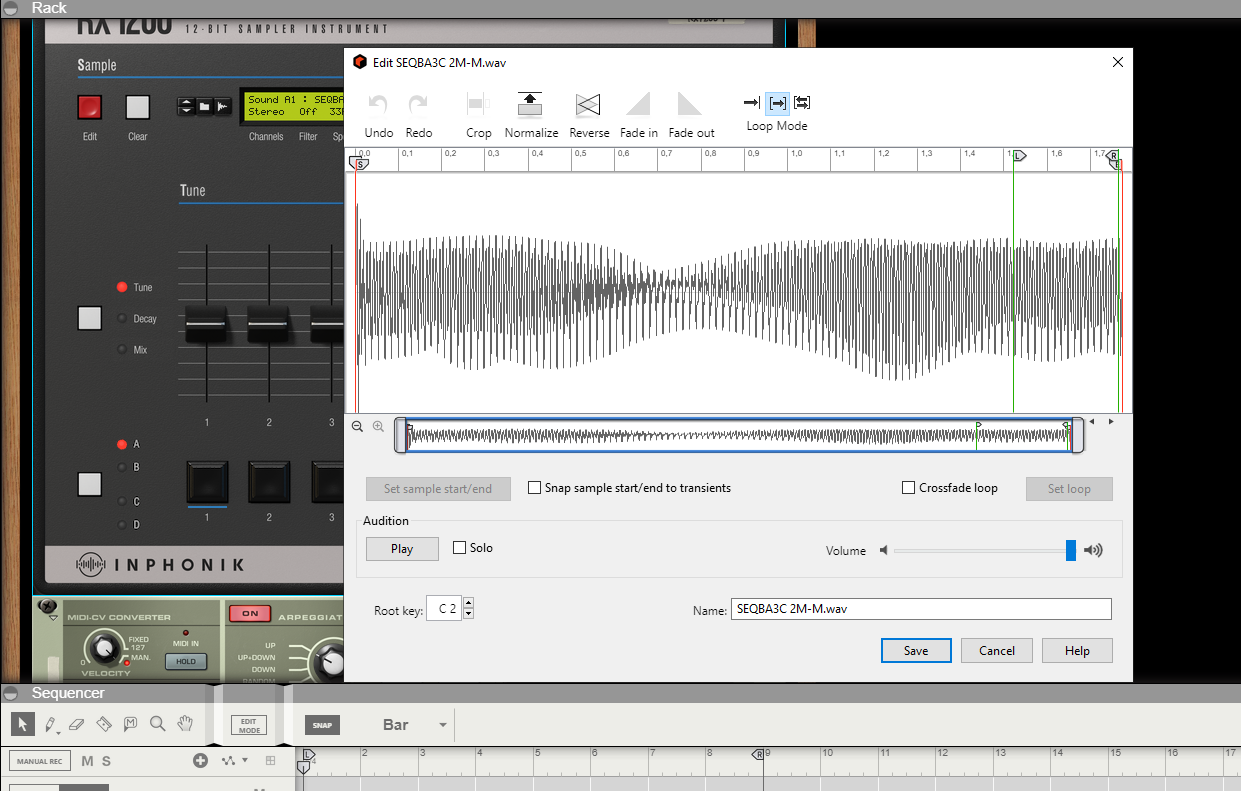Viewport: 1241px width, 791px height.
Task: Set loop mode to no loop (one-shot)
Action: coord(752,102)
